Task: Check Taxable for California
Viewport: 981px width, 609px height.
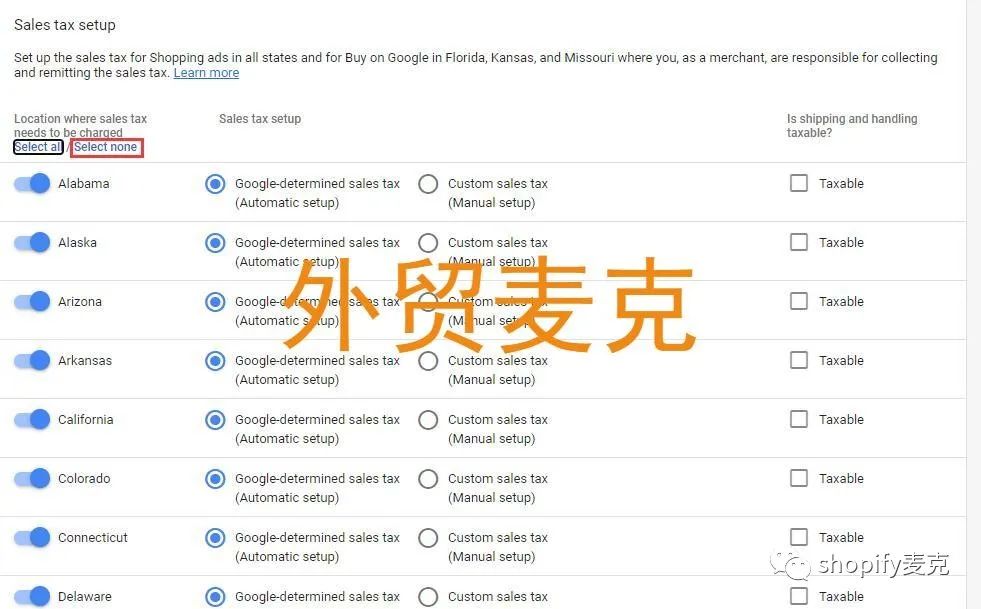Action: pyautogui.click(x=799, y=419)
